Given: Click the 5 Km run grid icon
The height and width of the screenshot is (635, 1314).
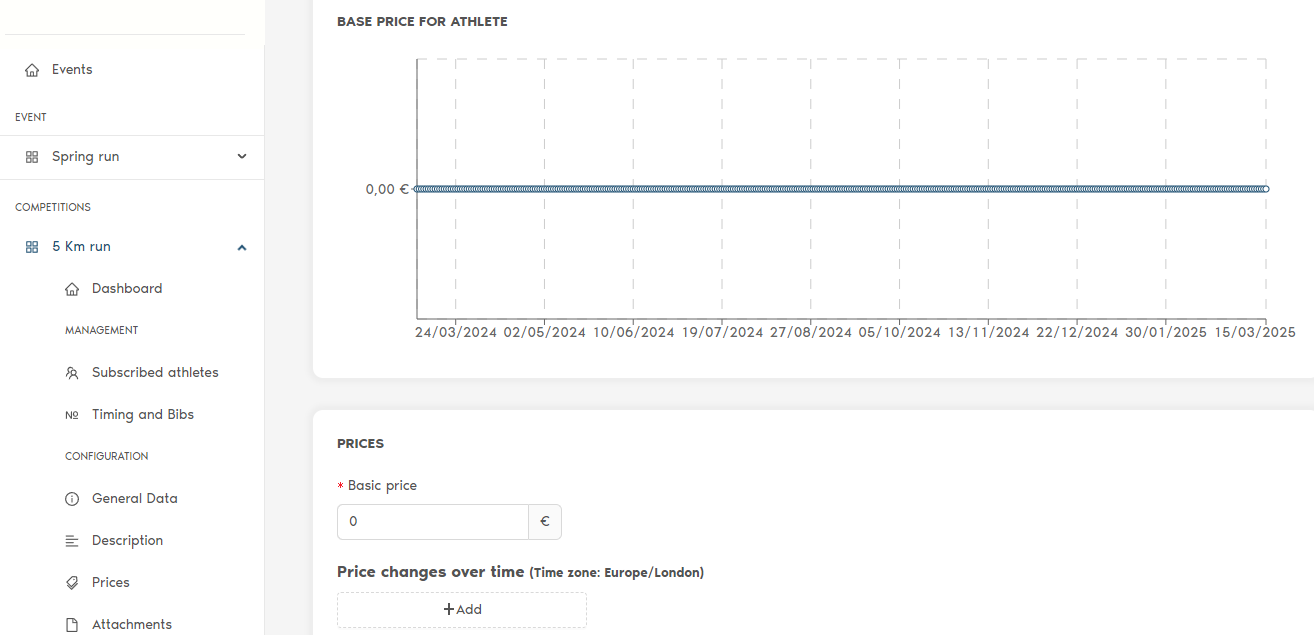Looking at the screenshot, I should [32, 247].
